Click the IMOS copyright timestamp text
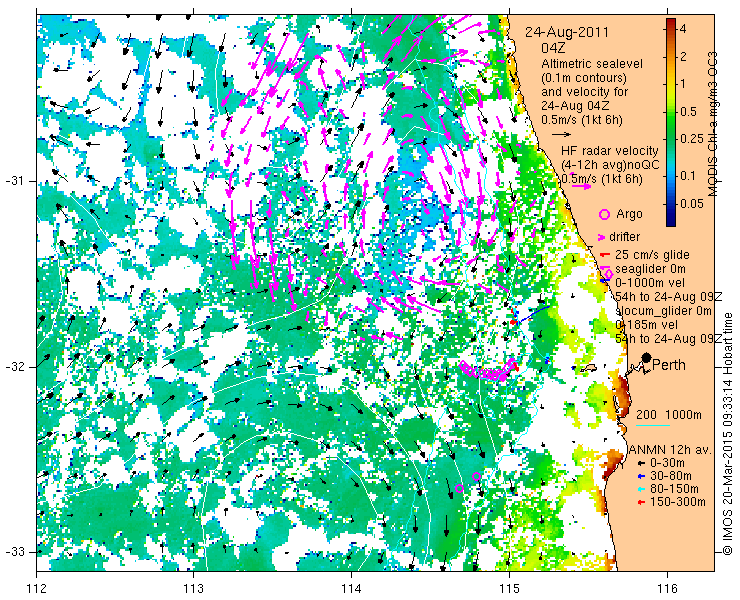The height and width of the screenshot is (600, 740). [727, 433]
